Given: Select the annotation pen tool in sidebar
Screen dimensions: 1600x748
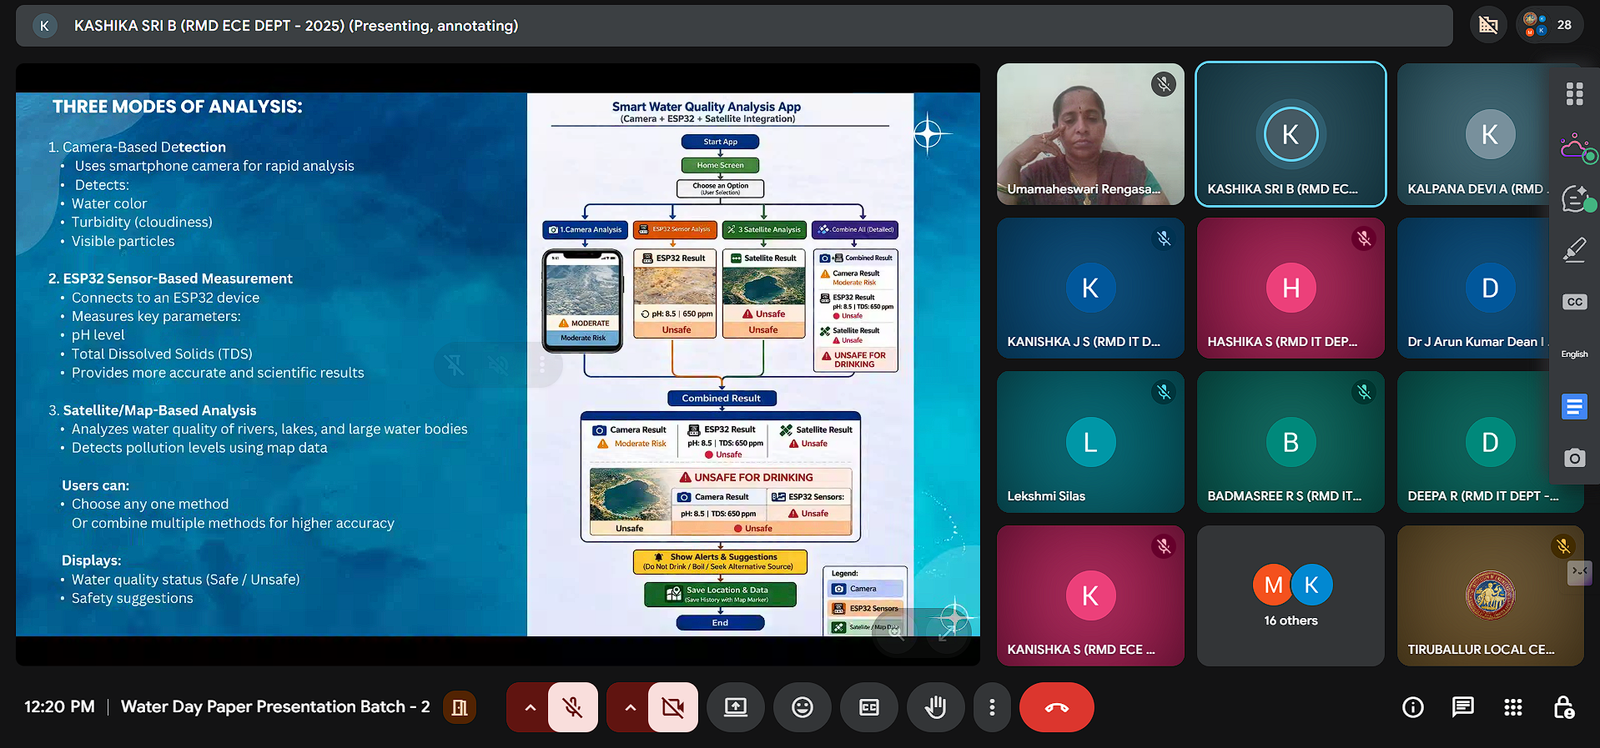Looking at the screenshot, I should click(1574, 249).
